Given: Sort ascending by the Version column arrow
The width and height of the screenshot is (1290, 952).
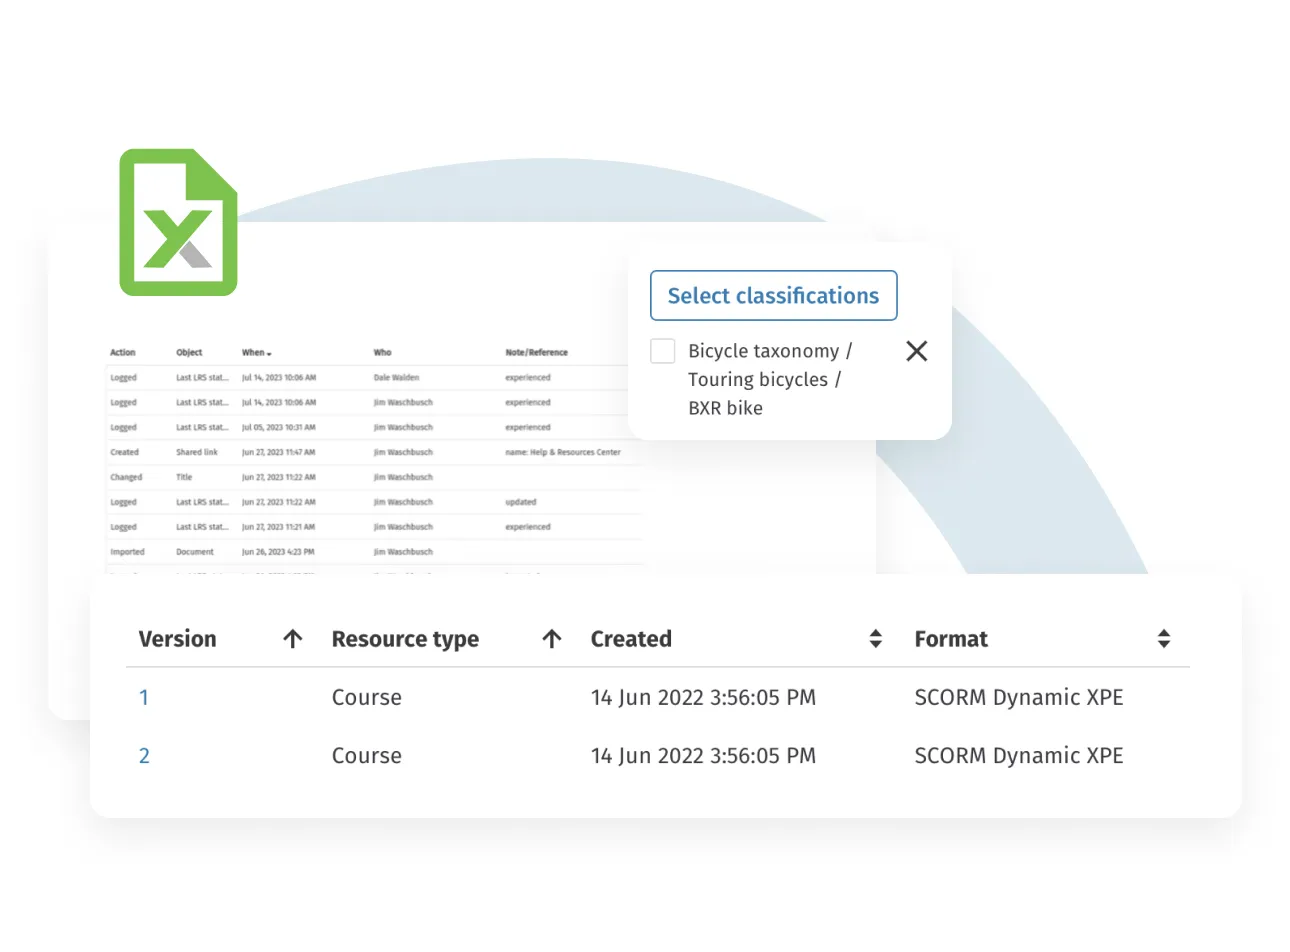Looking at the screenshot, I should [293, 639].
